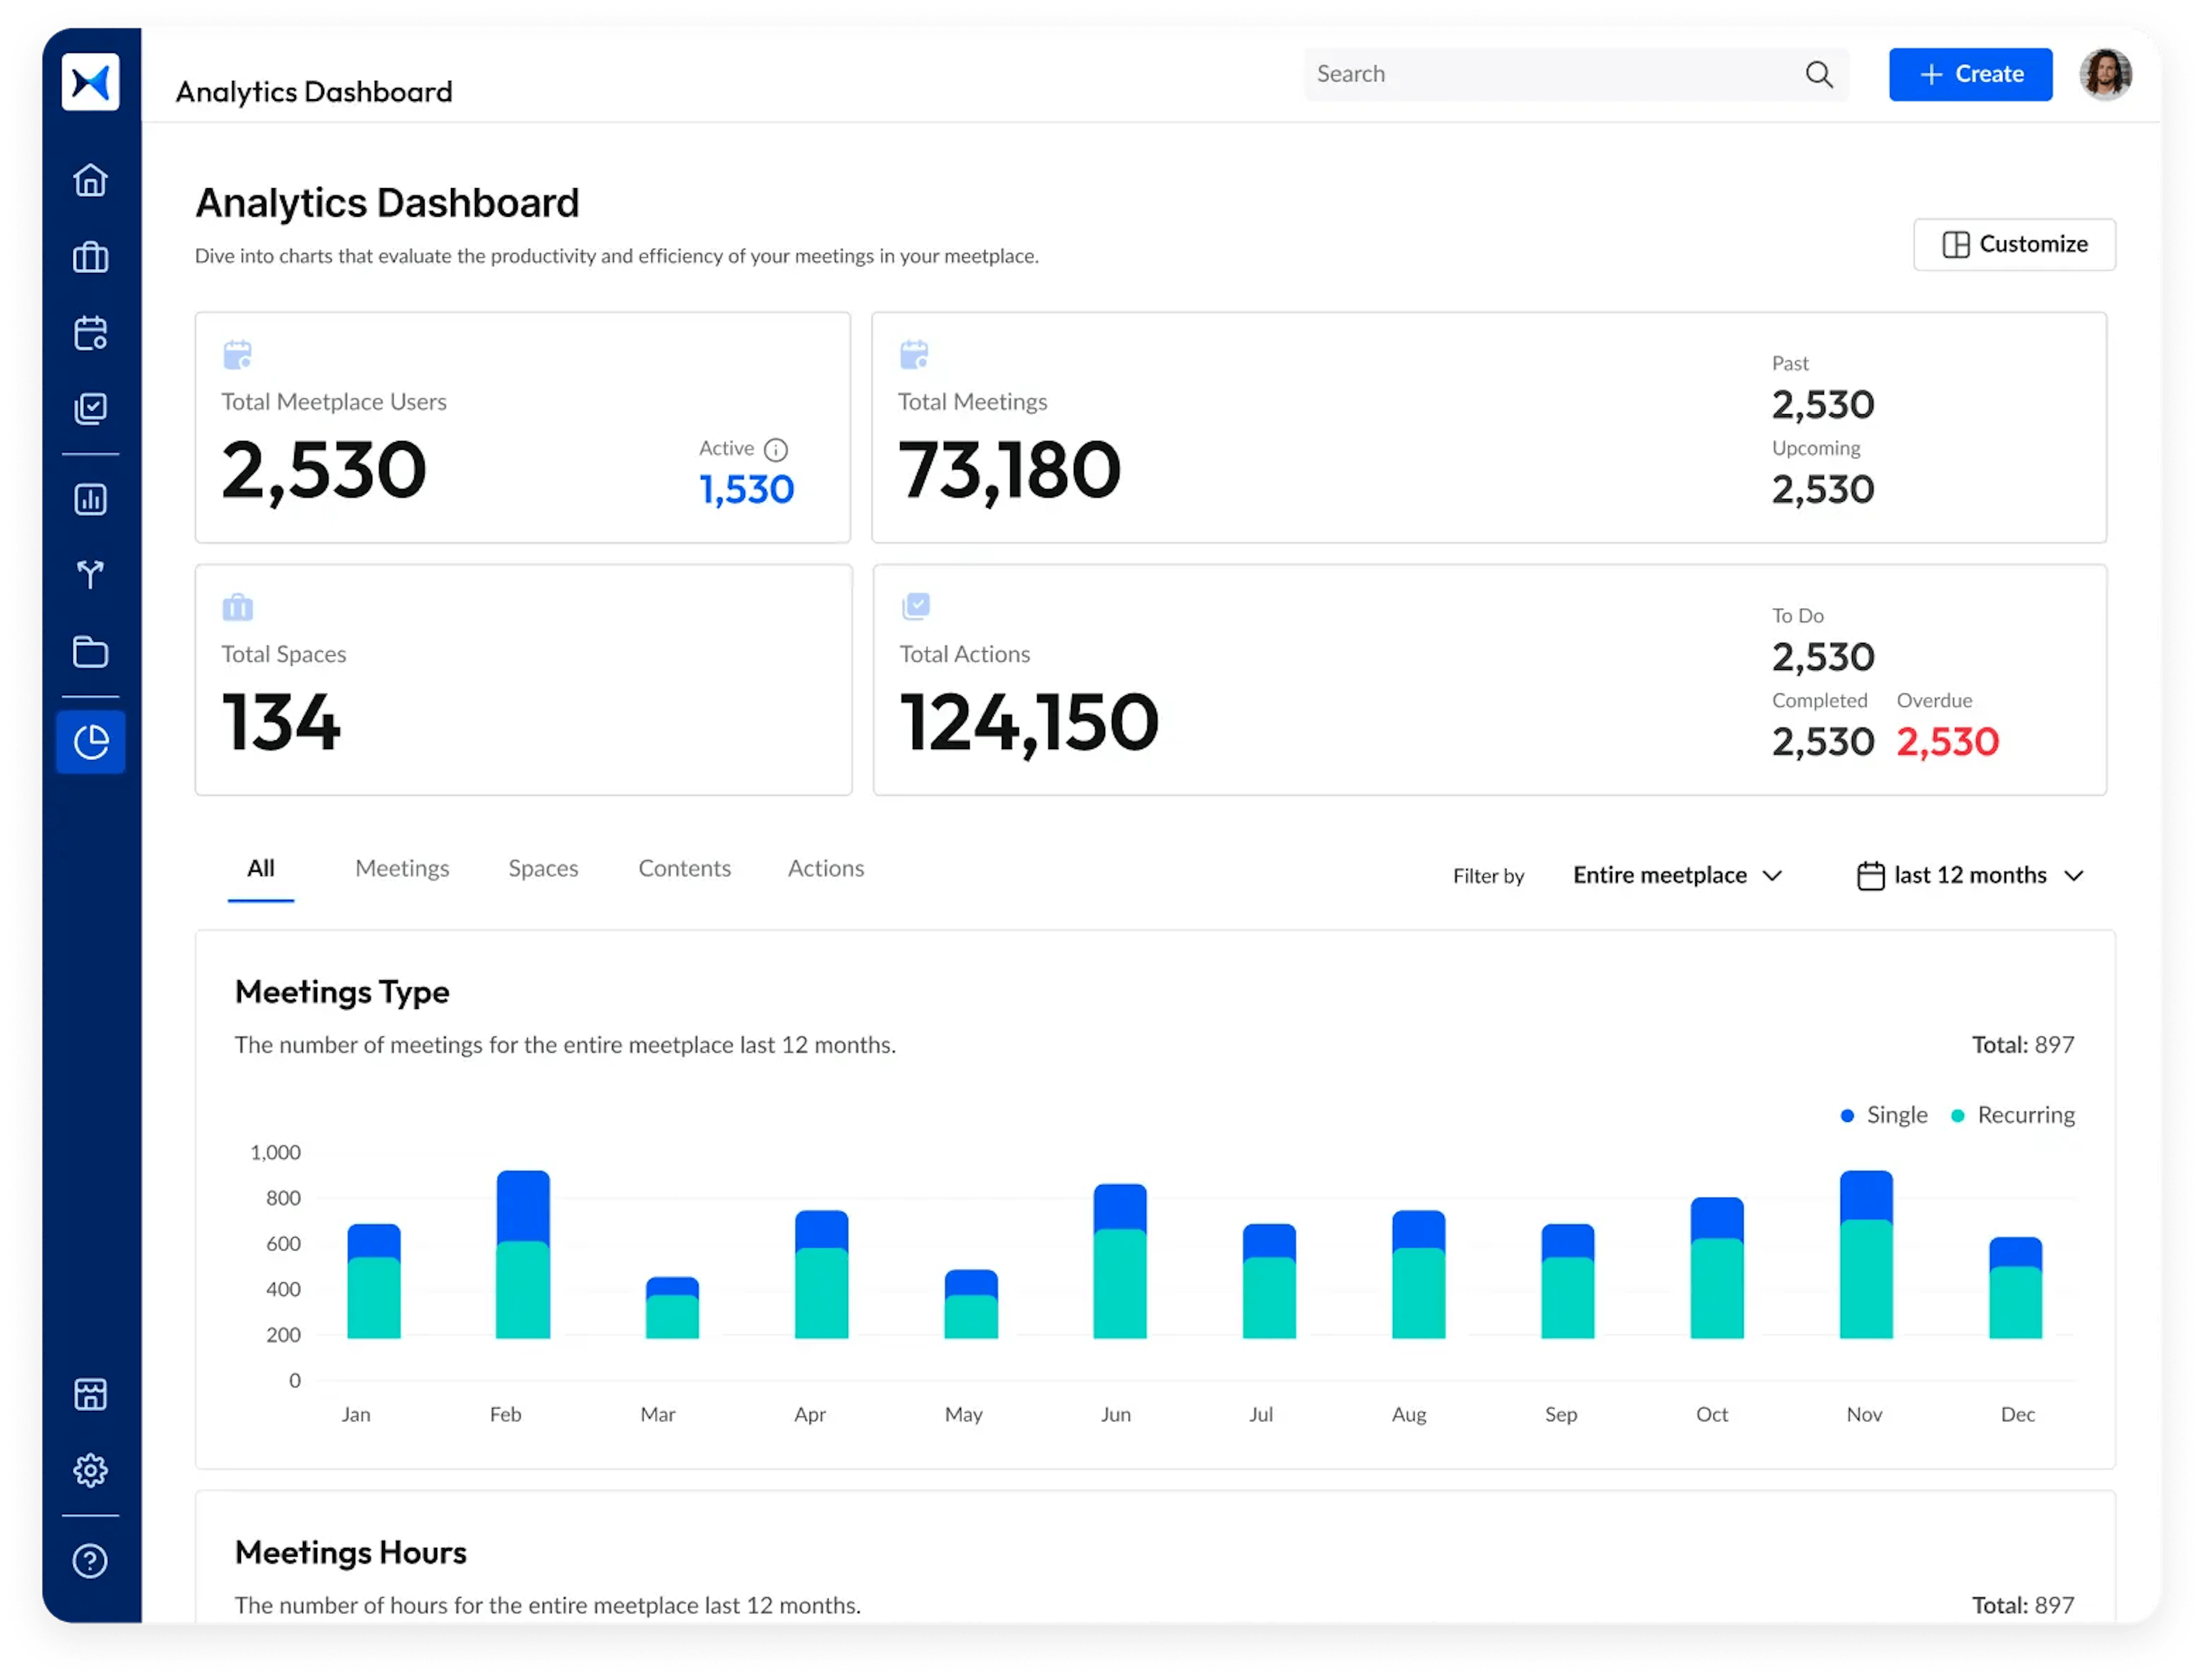Click the settings gear sidebar icon

(x=90, y=1469)
